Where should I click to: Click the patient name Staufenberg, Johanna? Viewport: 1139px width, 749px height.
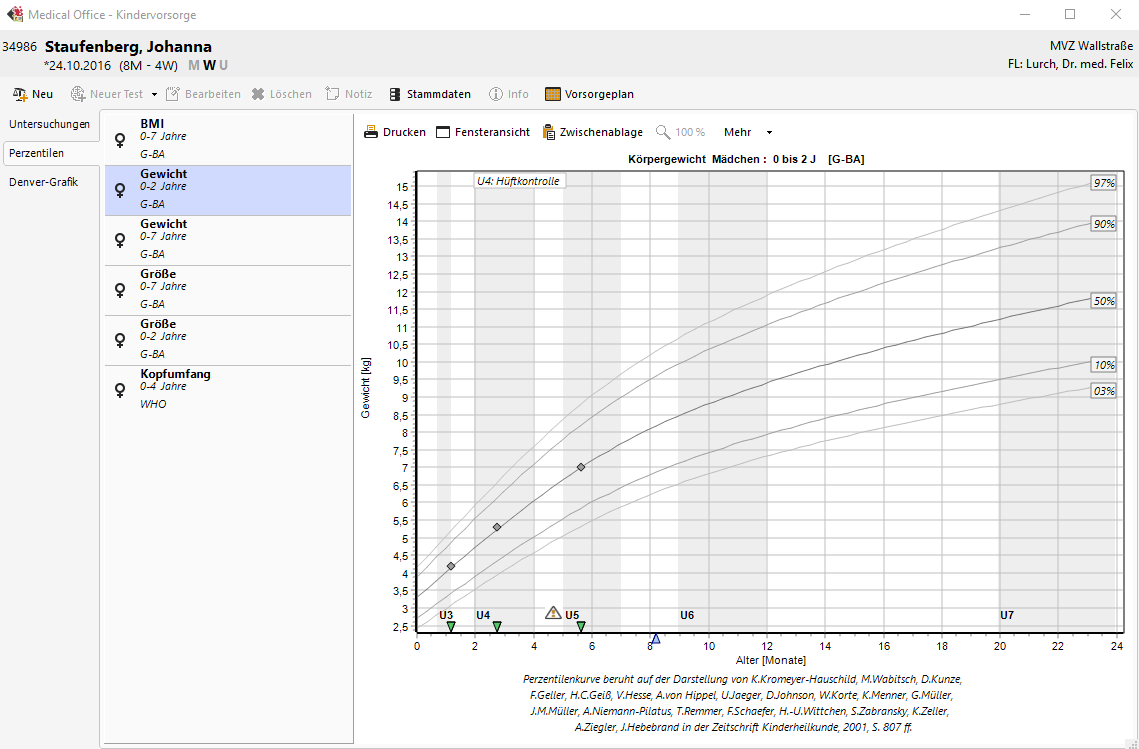coord(129,47)
